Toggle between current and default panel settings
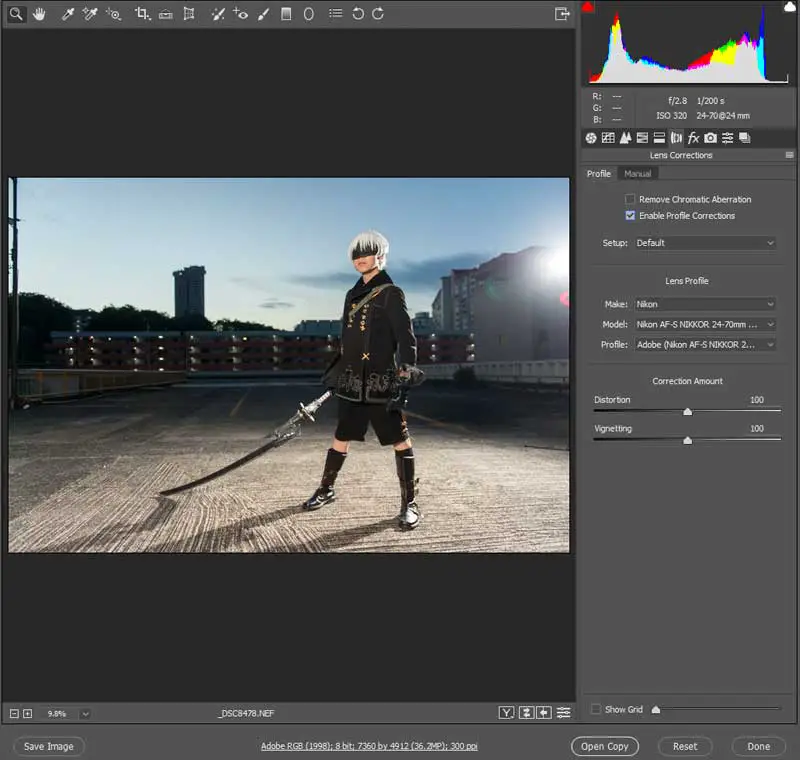The height and width of the screenshot is (760, 800). [564, 713]
